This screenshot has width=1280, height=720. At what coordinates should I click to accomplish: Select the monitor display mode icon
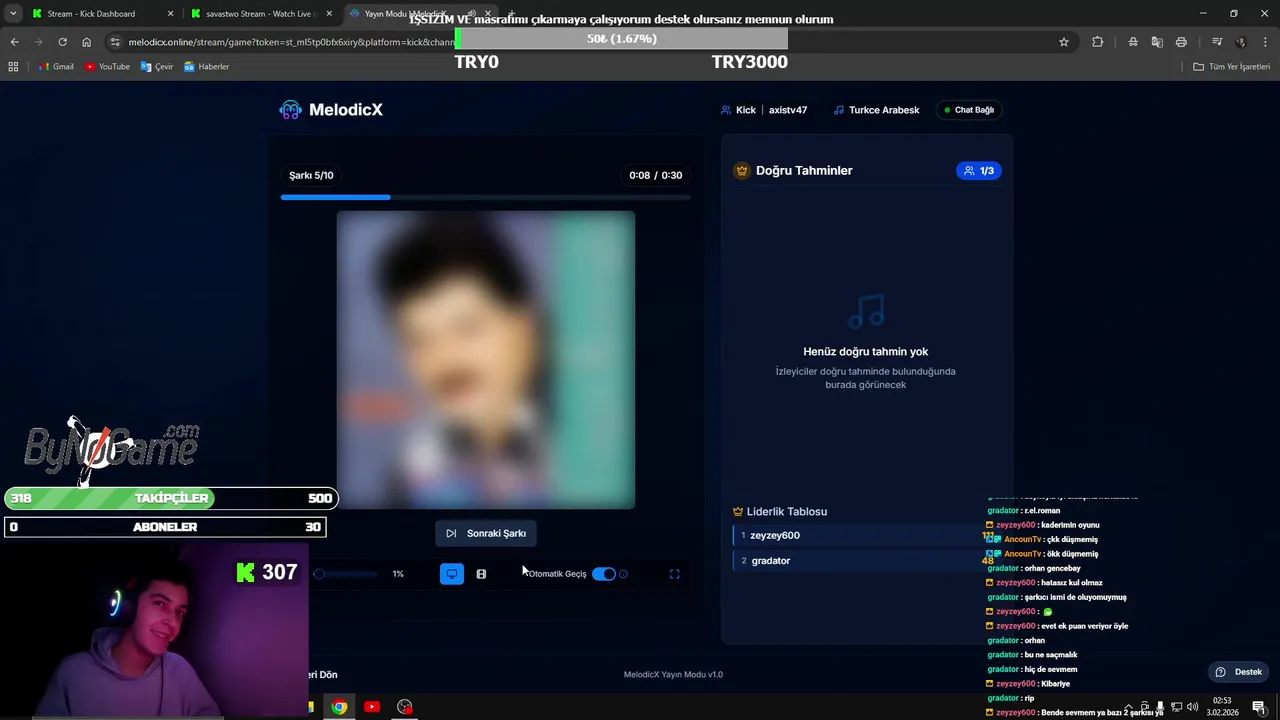(x=452, y=574)
